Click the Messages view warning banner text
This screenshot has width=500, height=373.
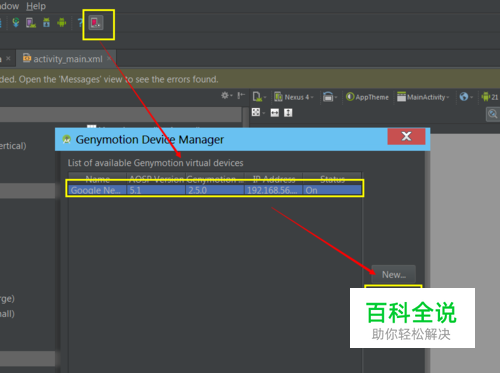[109, 79]
